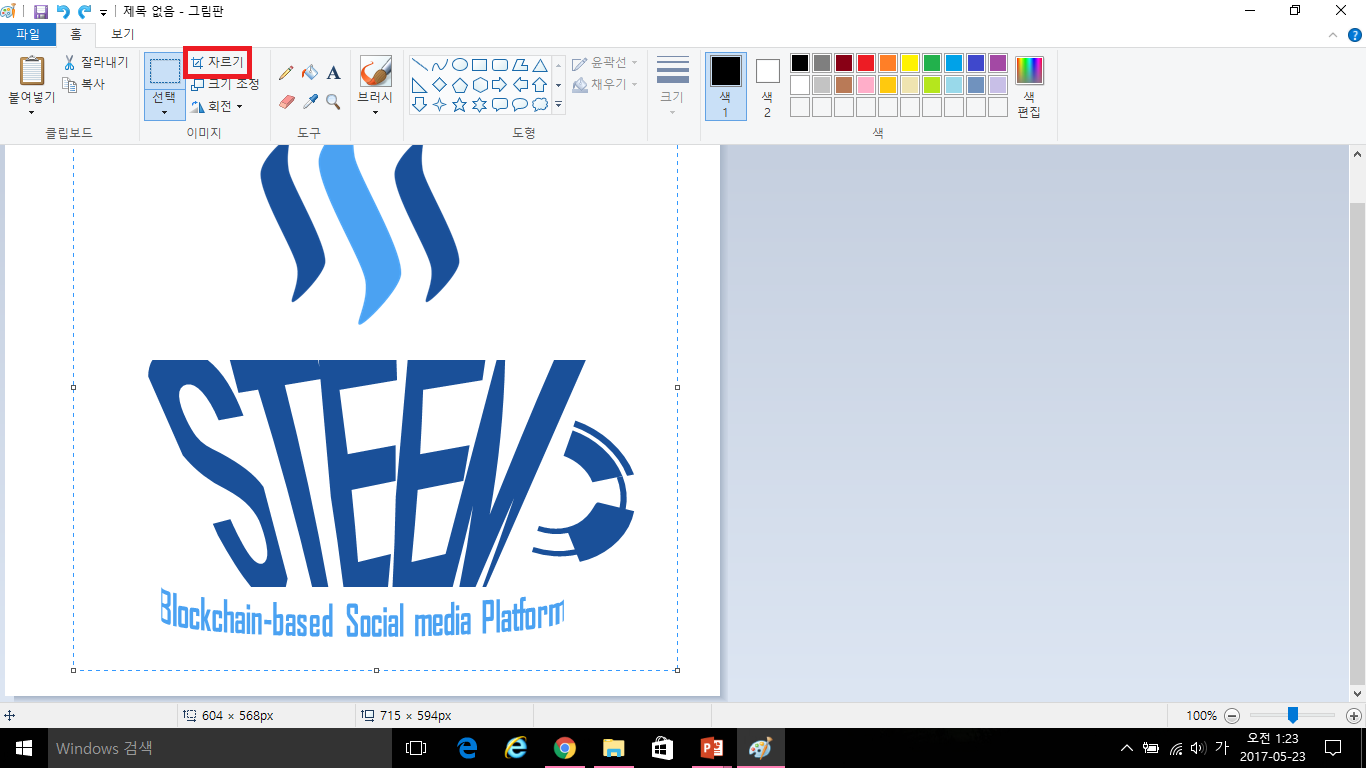Choose the Triangle shape
The width and height of the screenshot is (1366, 768).
click(x=539, y=65)
